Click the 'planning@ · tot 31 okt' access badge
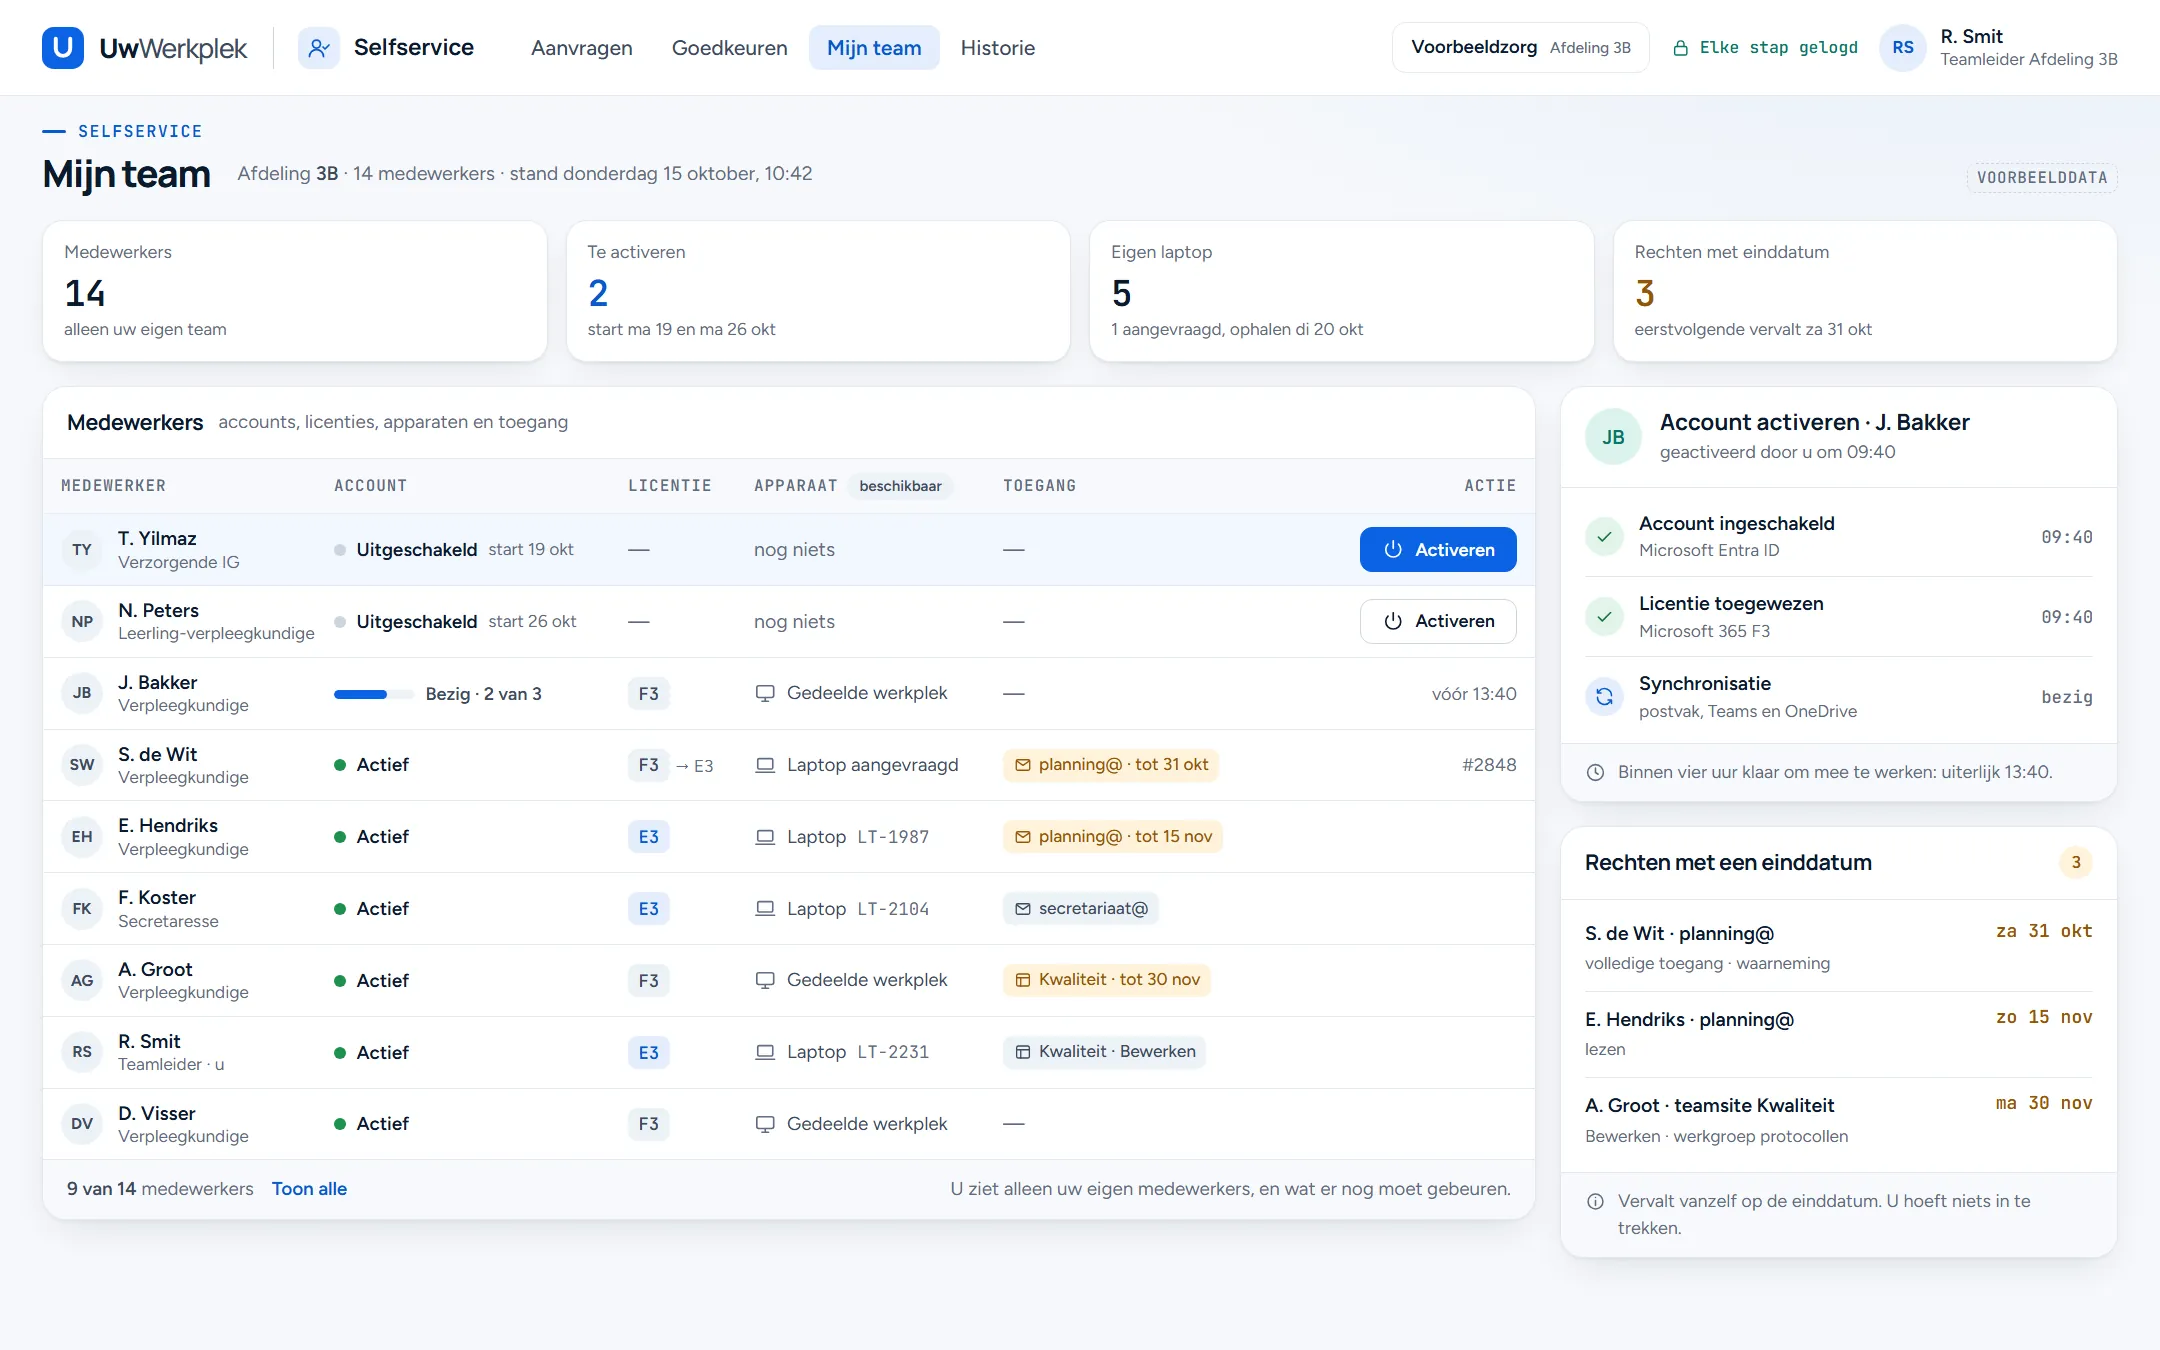Viewport: 2160px width, 1350px height. pyautogui.click(x=1111, y=765)
